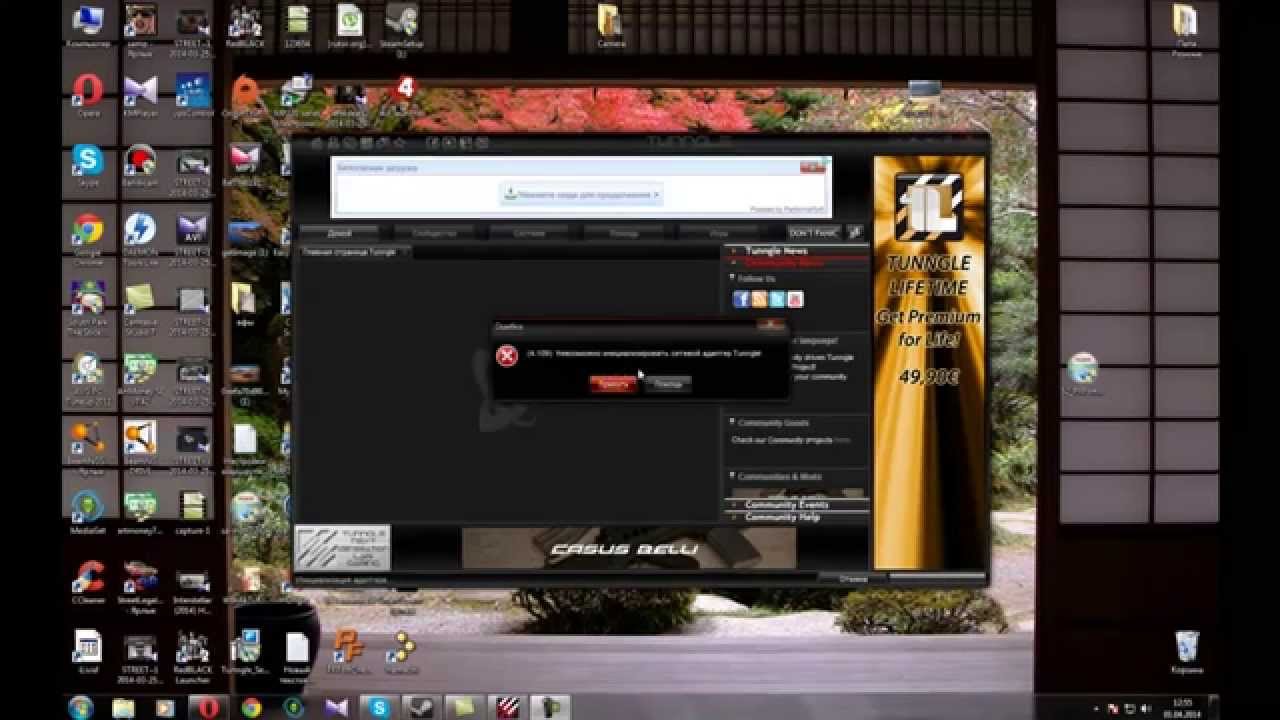The height and width of the screenshot is (720, 1280).
Task: Click the download button in the white ad
Action: click(x=581, y=194)
